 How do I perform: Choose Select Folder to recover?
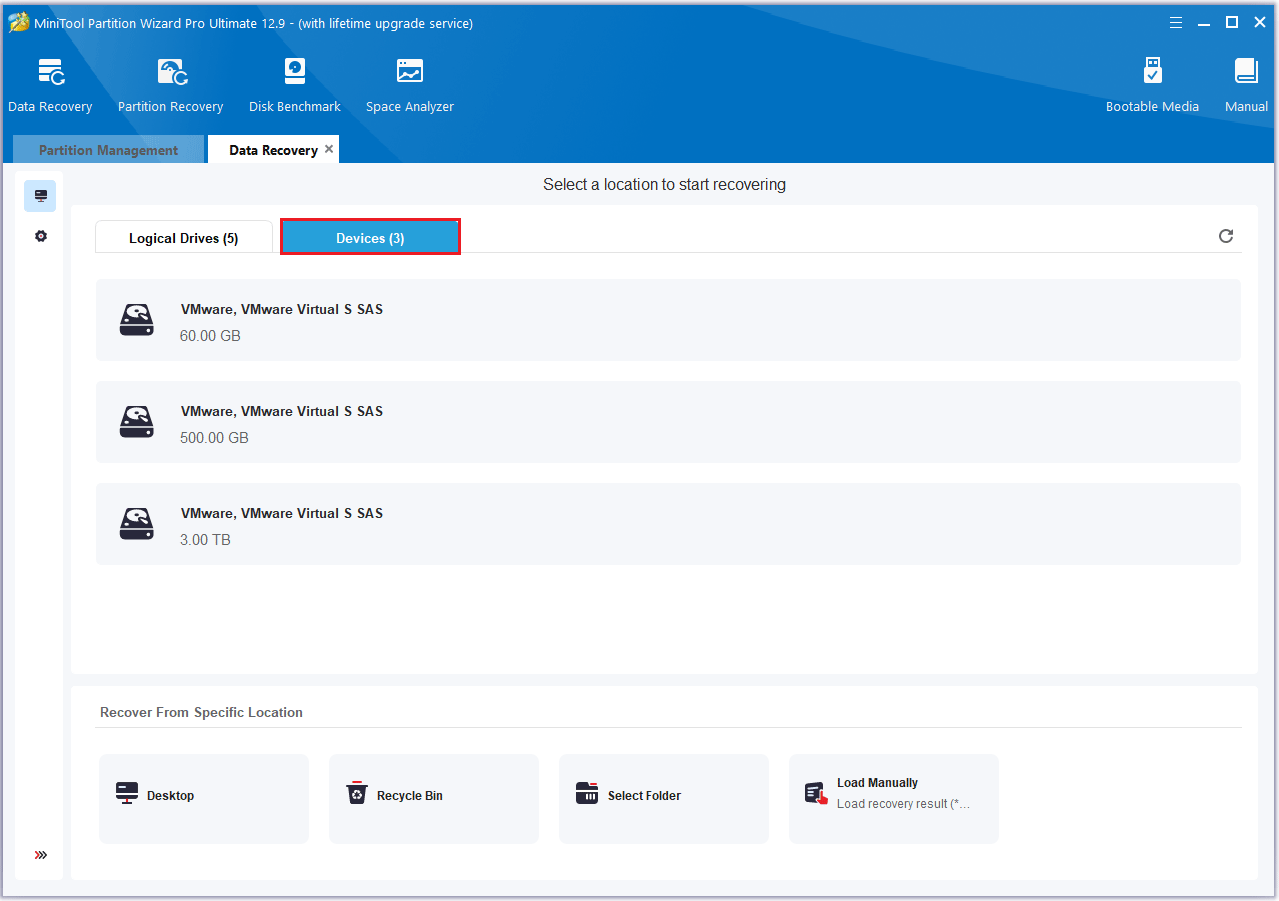tap(664, 798)
